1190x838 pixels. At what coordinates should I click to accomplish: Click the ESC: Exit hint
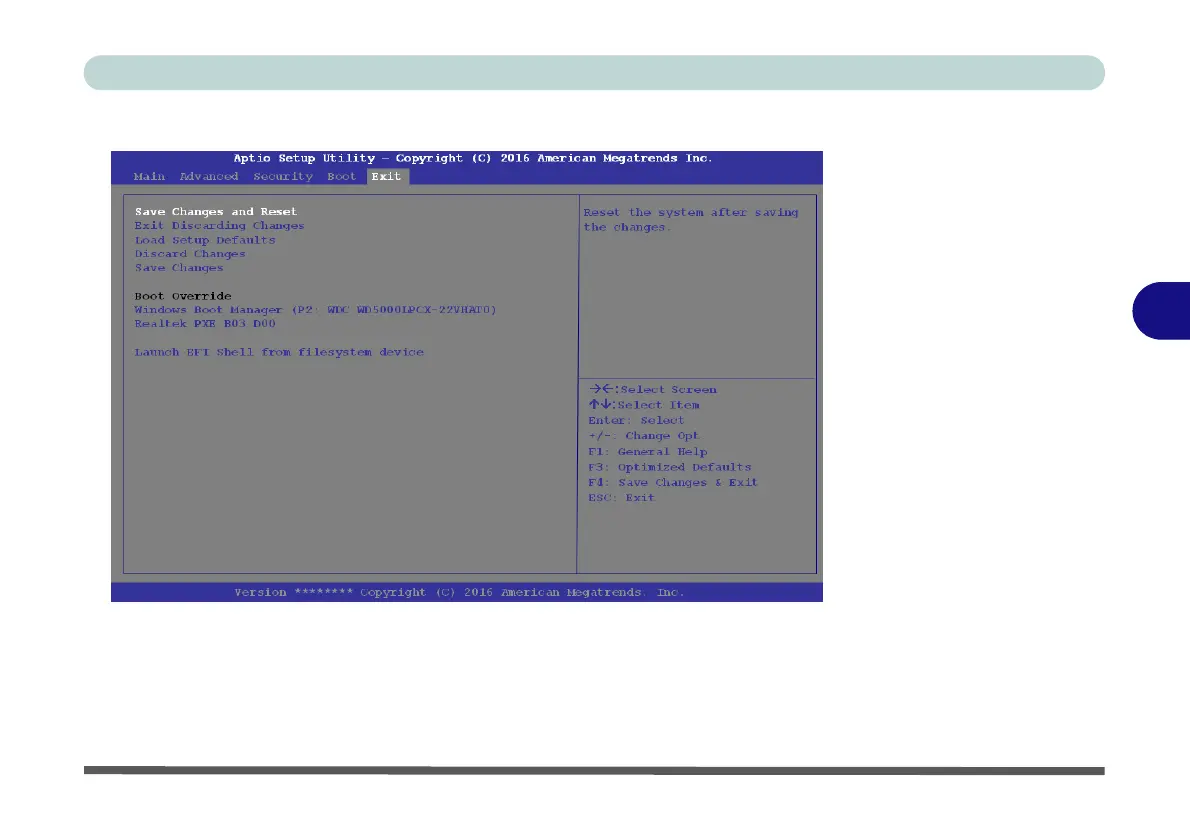coord(622,497)
